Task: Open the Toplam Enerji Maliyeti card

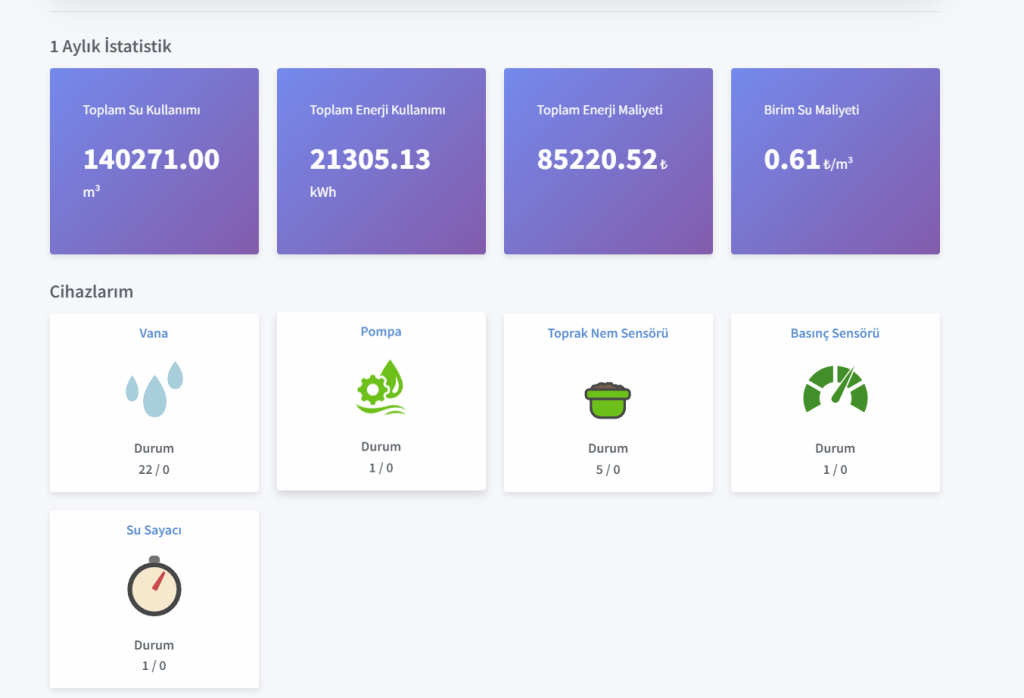Action: click(608, 161)
